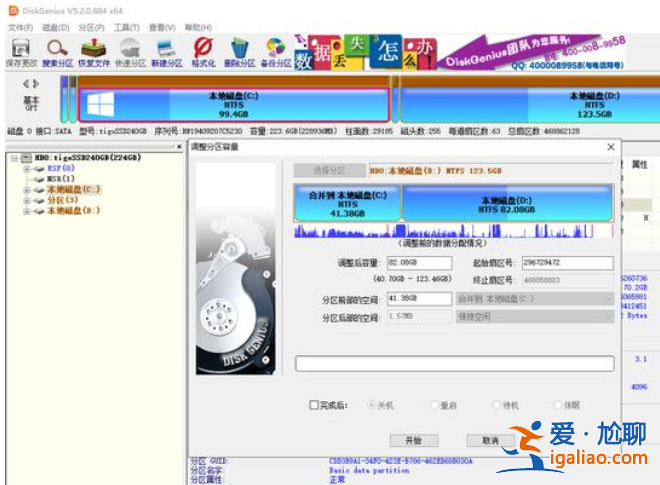Click the adjusted capacity input field
The width and height of the screenshot is (660, 485).
pyautogui.click(x=419, y=263)
